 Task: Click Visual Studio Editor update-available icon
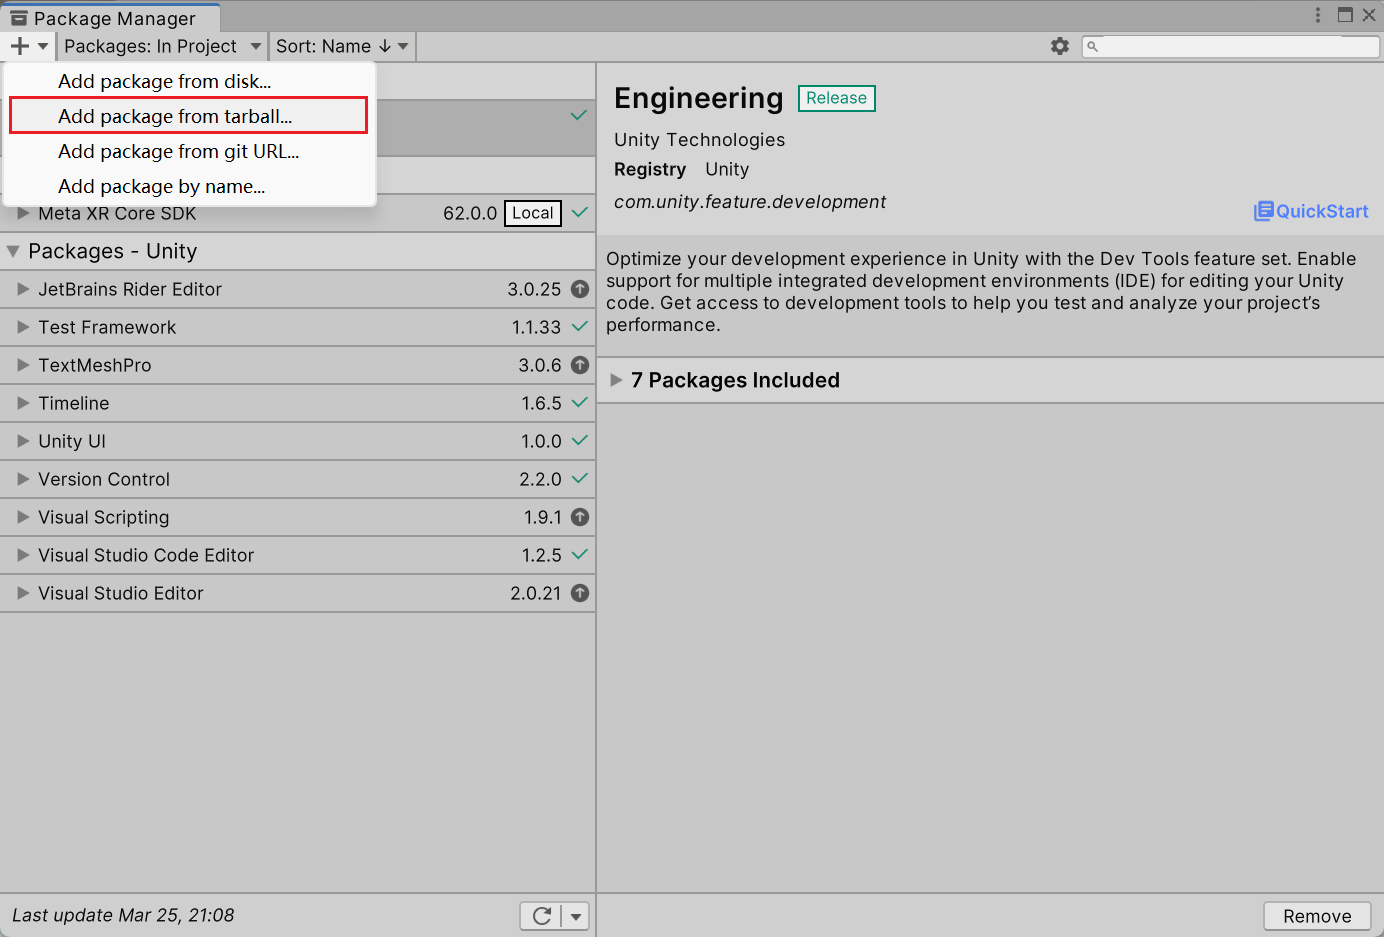[580, 593]
